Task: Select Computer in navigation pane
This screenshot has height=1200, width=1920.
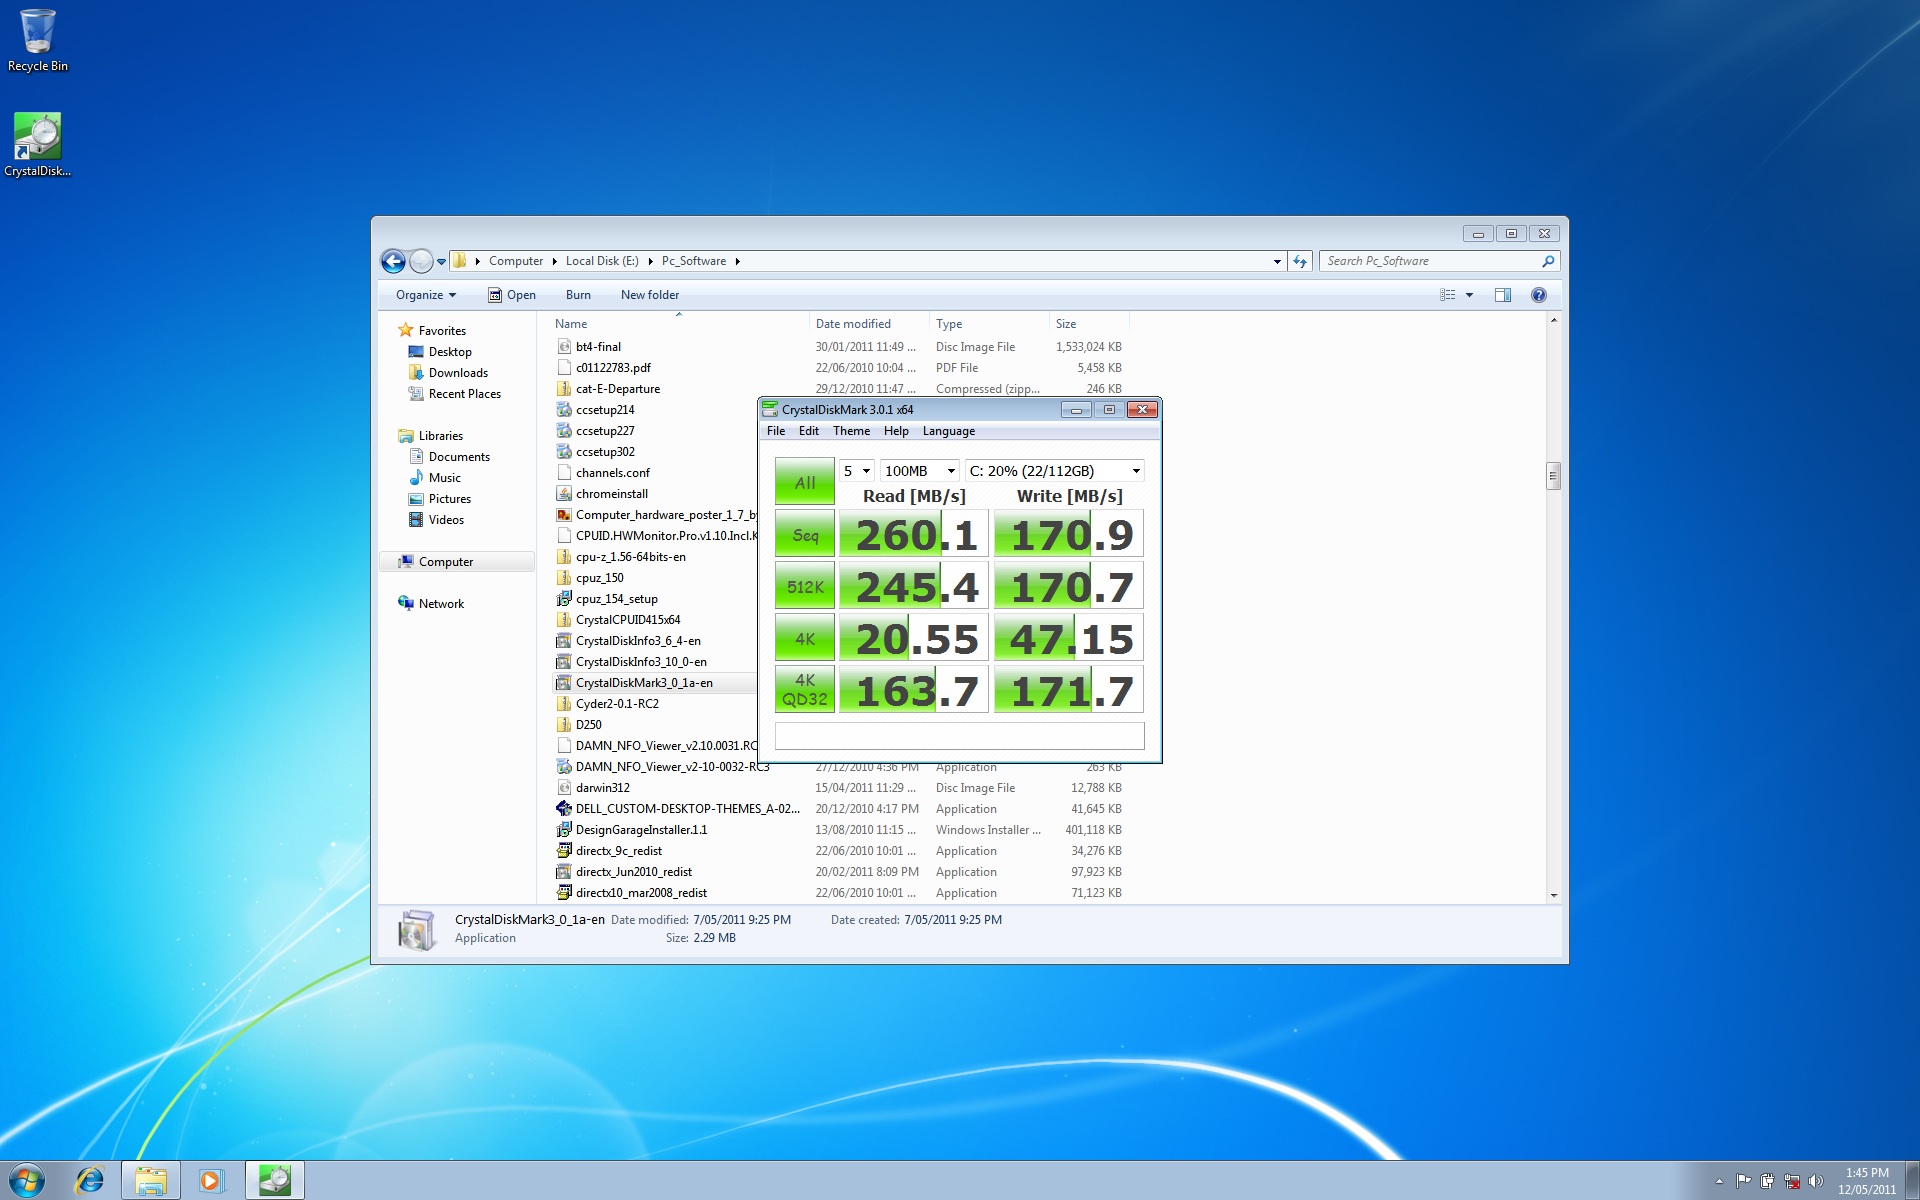Action: click(457, 562)
